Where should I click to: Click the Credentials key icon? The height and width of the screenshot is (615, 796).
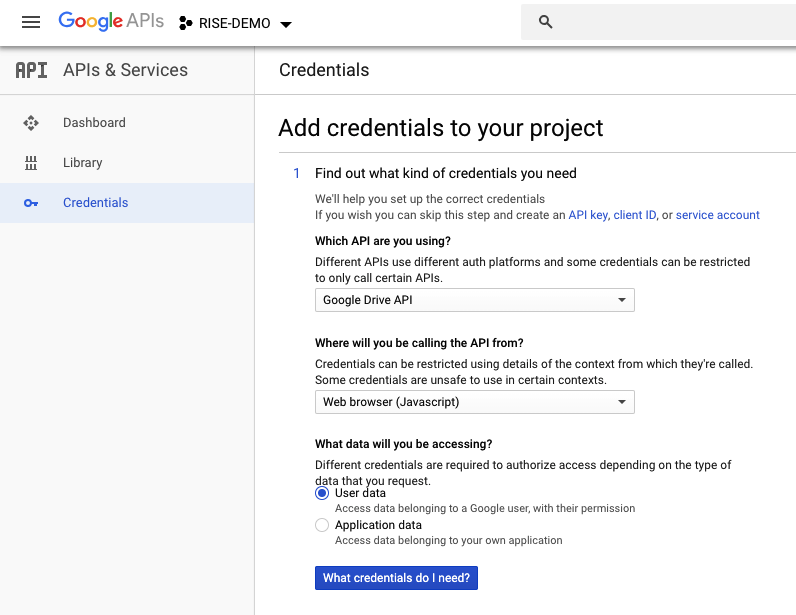pyautogui.click(x=31, y=203)
